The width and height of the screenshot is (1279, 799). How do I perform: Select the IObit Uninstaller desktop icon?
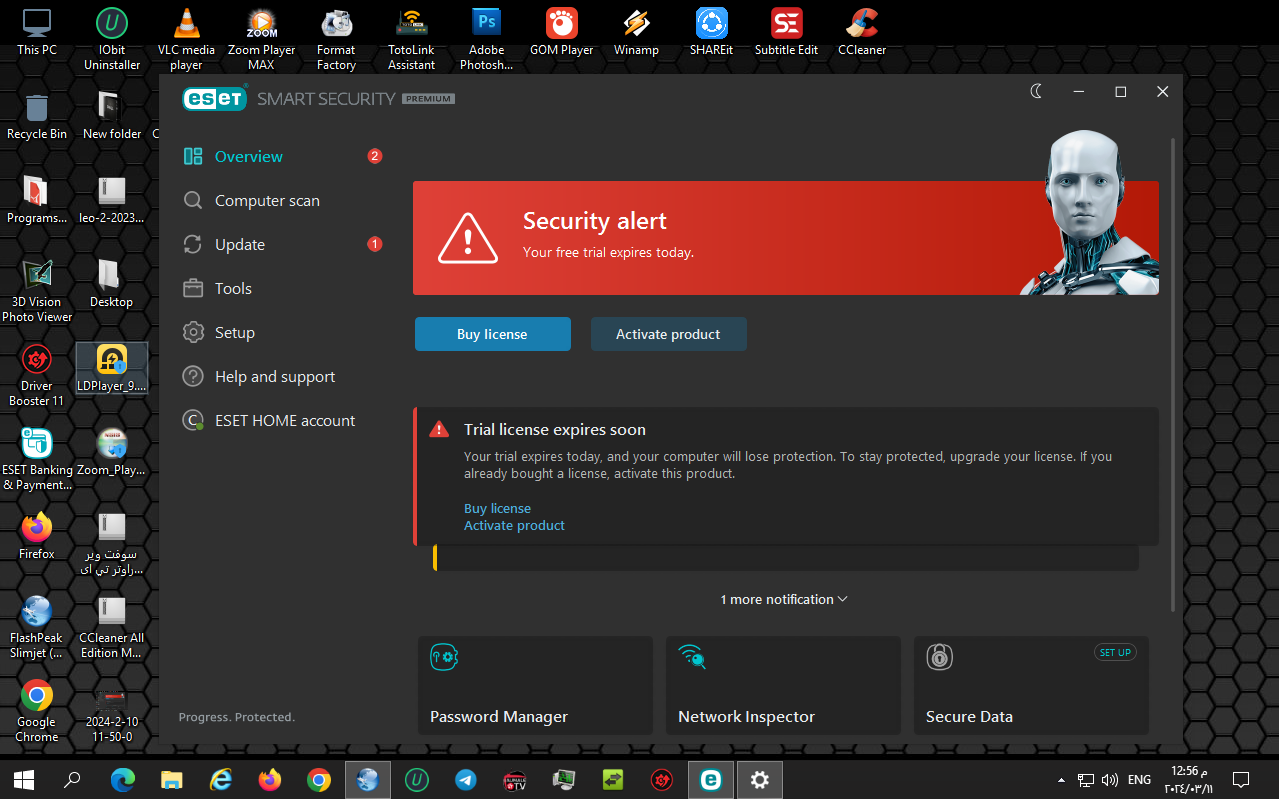[x=112, y=39]
